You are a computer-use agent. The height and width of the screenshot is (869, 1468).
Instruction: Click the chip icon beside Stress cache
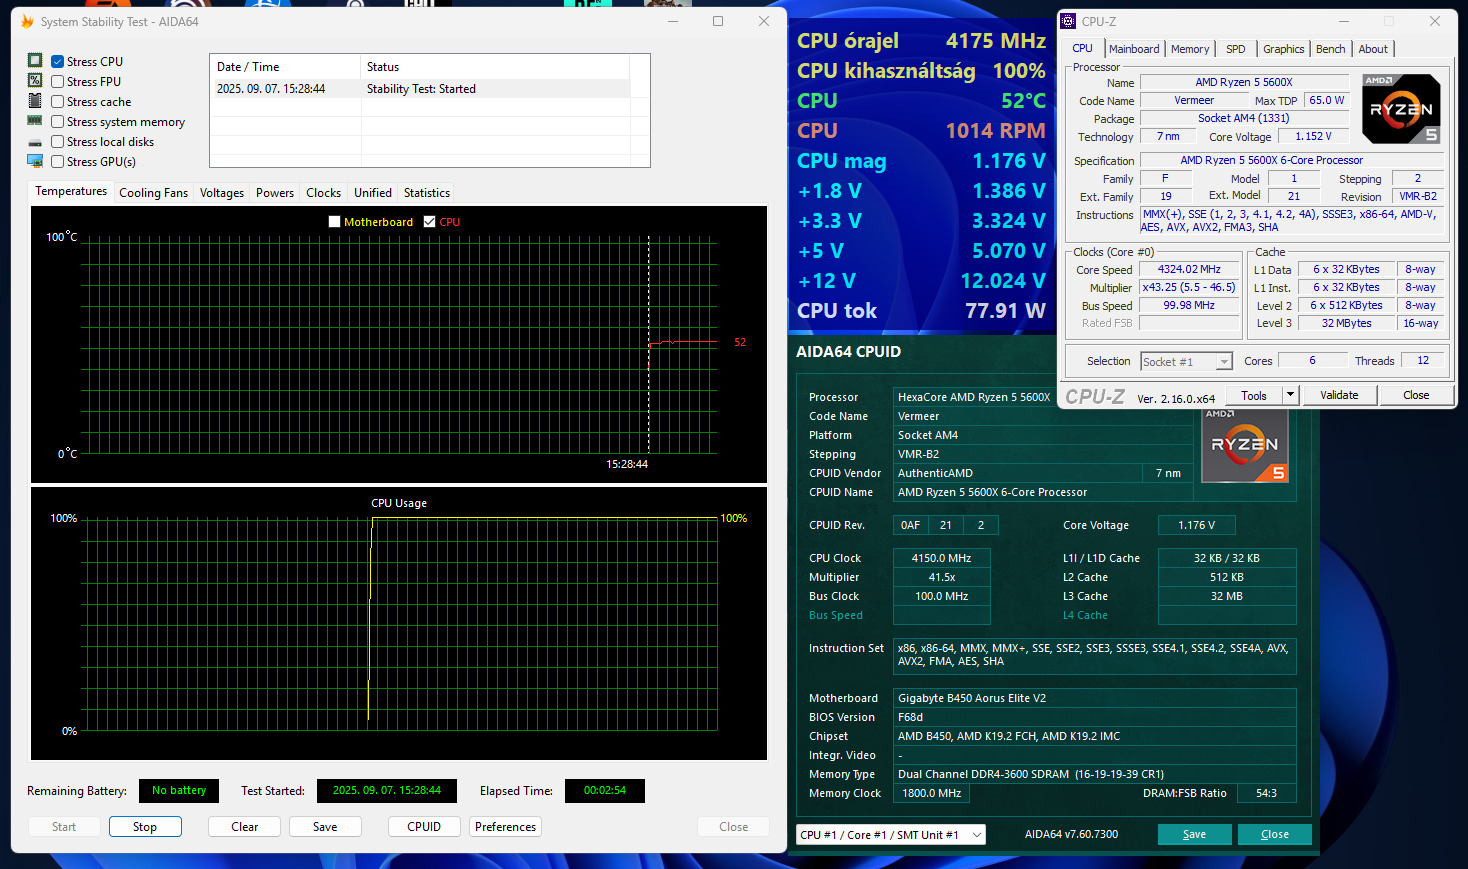[35, 101]
